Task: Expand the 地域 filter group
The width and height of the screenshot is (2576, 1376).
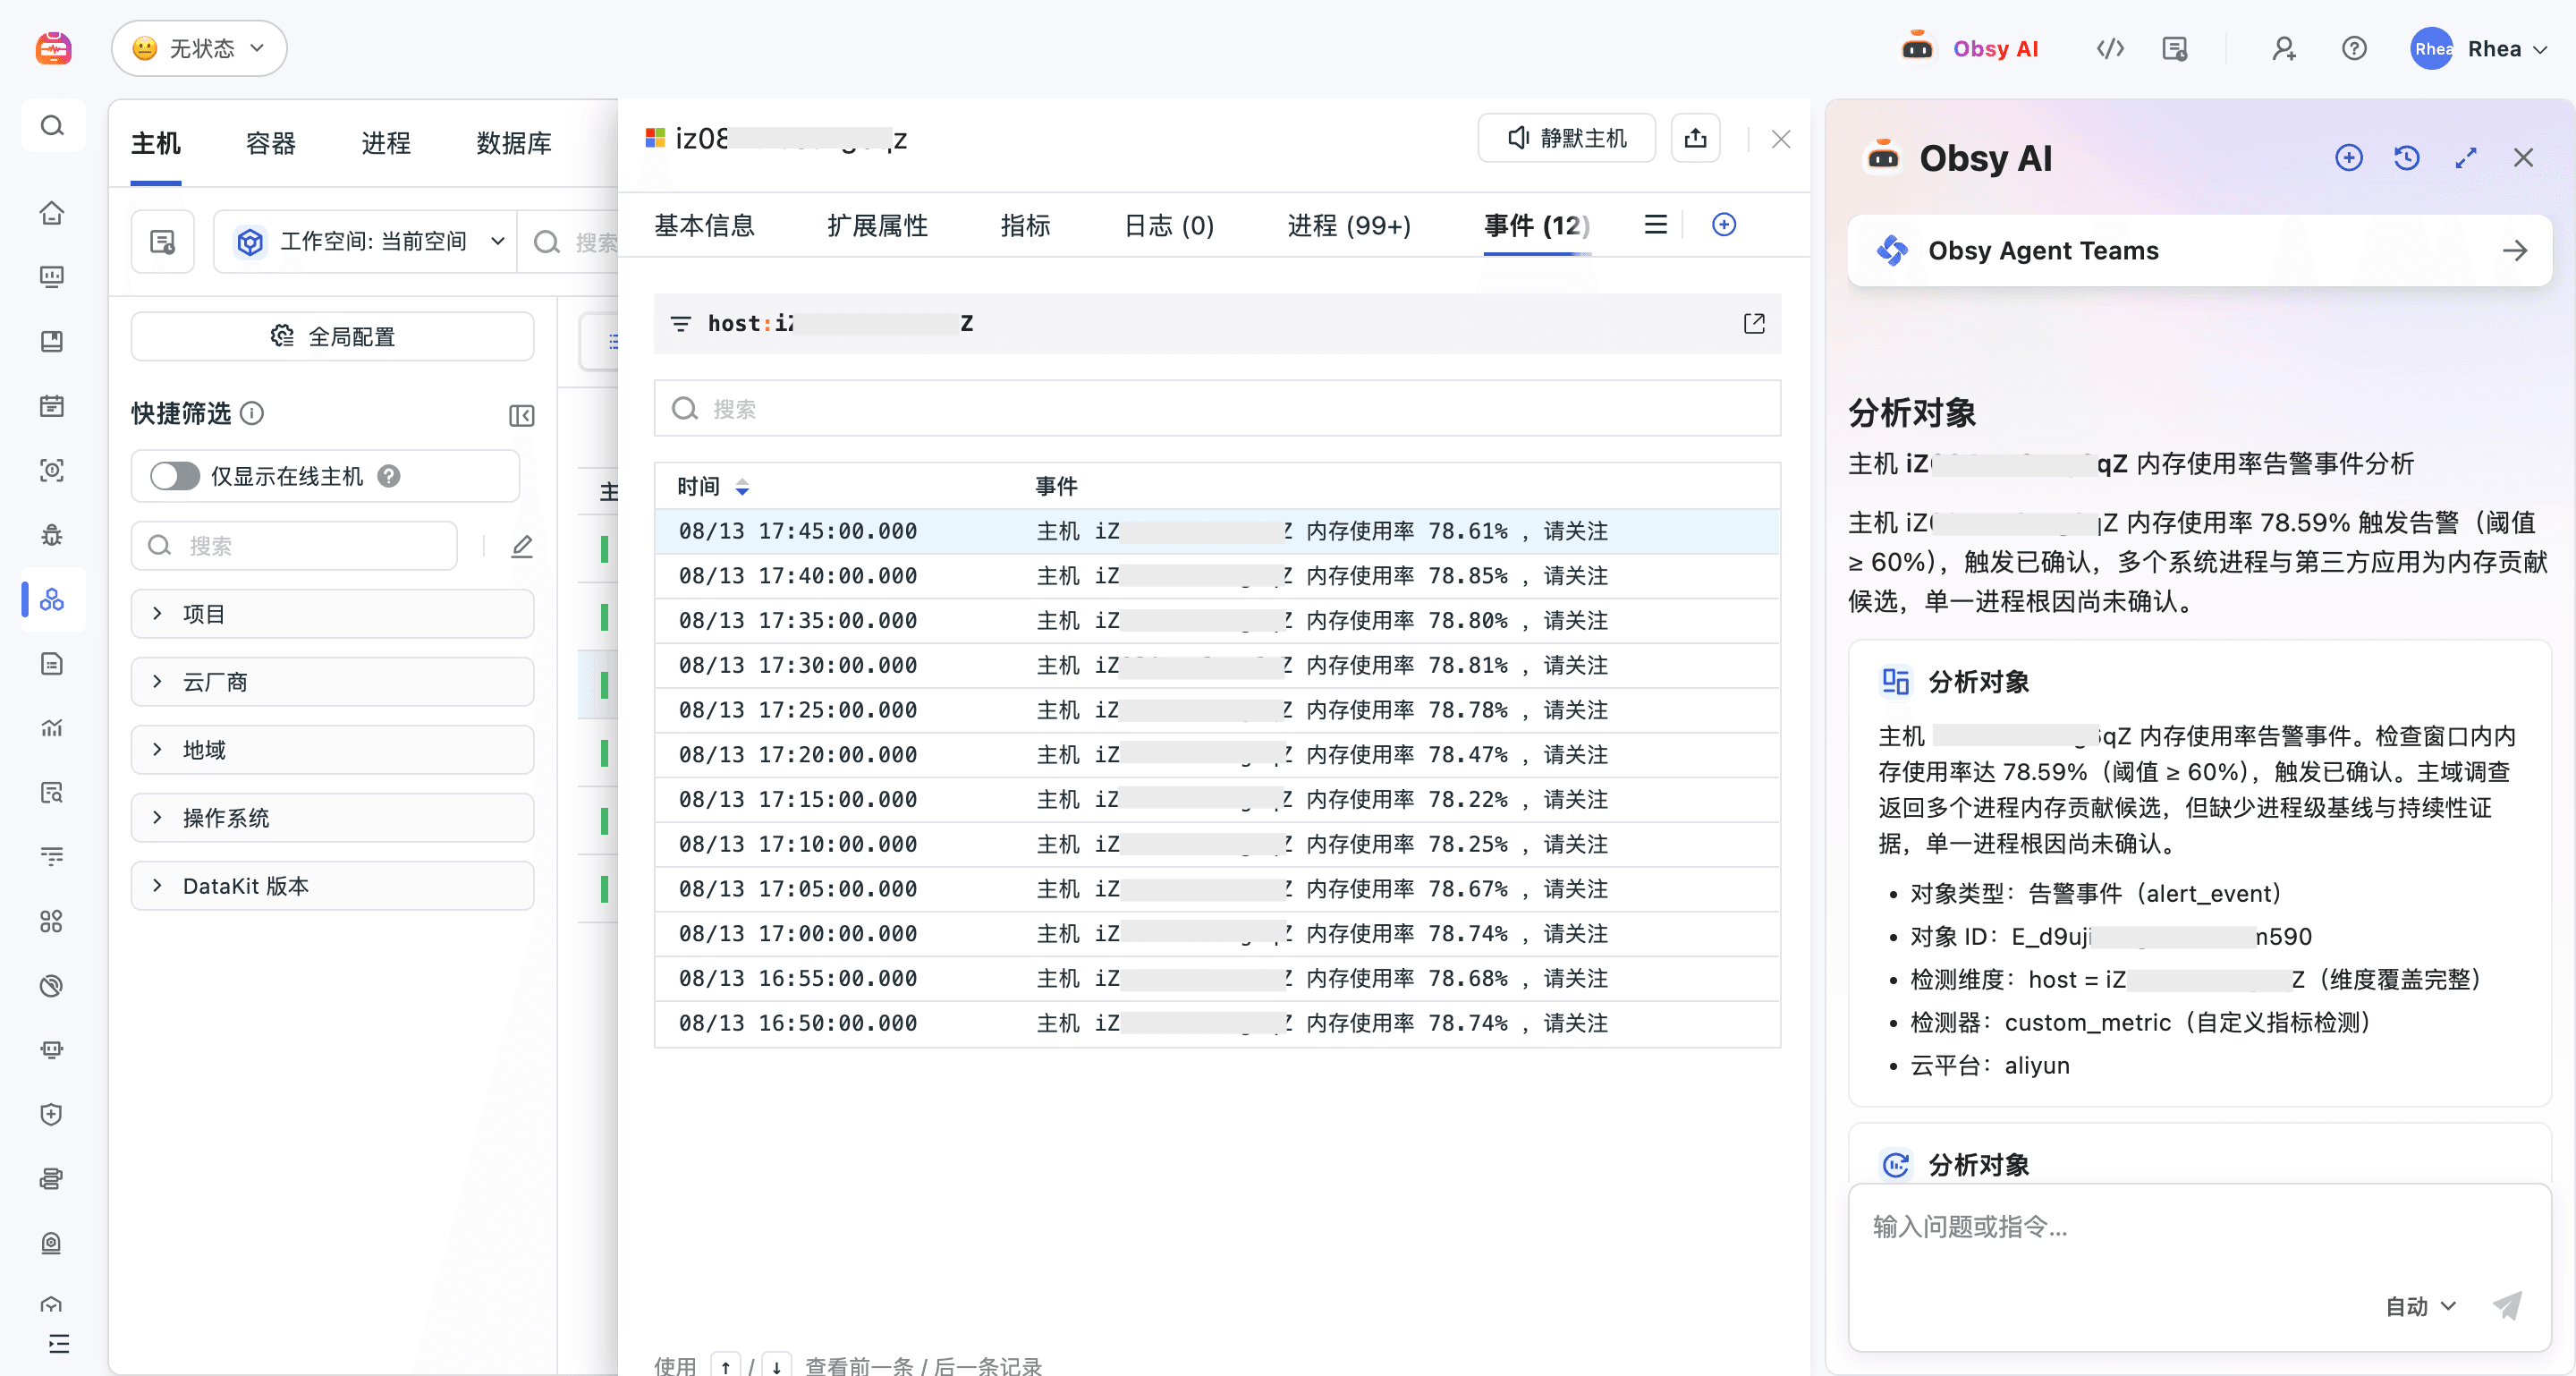Action: pyautogui.click(x=332, y=750)
